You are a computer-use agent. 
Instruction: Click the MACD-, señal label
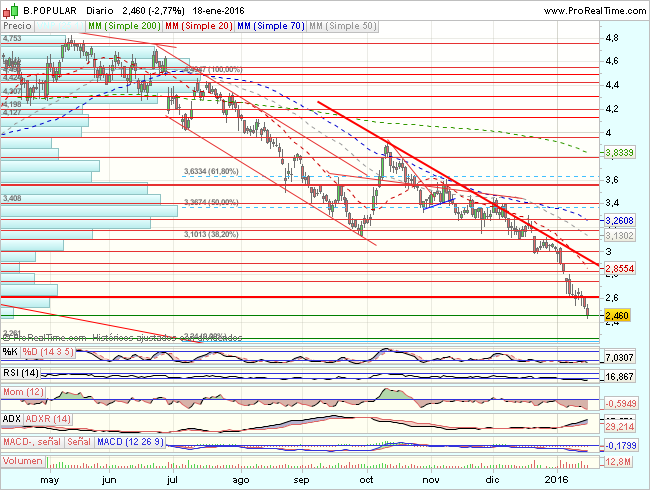tap(32, 442)
